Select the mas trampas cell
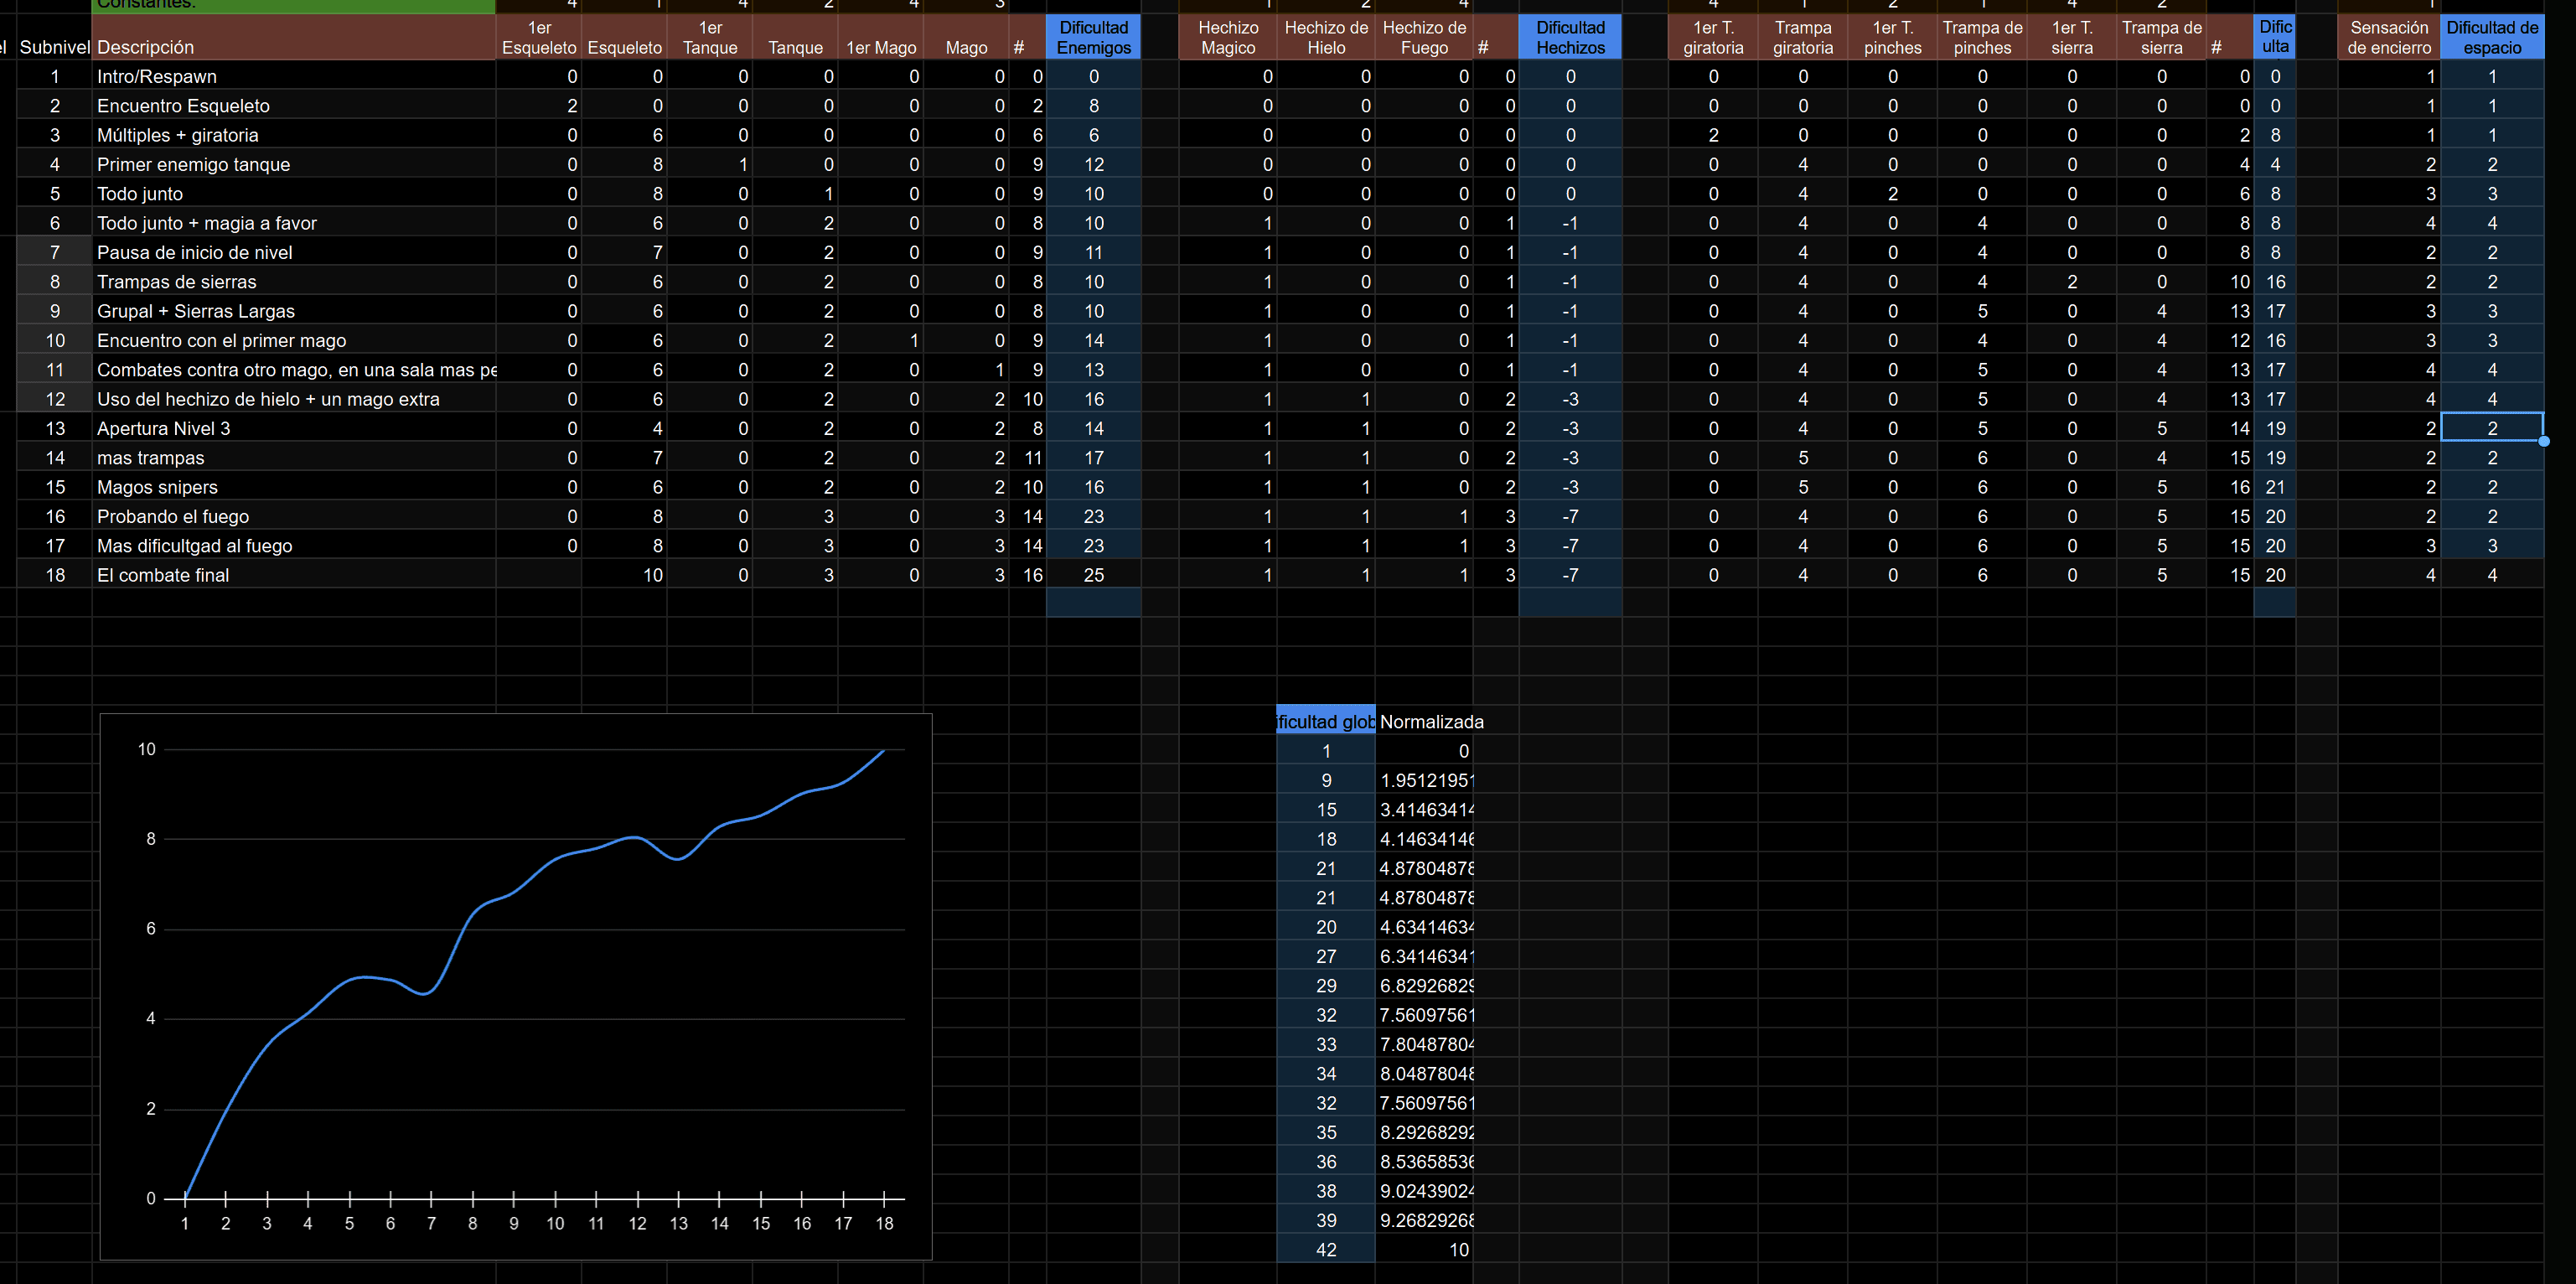This screenshot has height=1284, width=2576. click(x=293, y=457)
